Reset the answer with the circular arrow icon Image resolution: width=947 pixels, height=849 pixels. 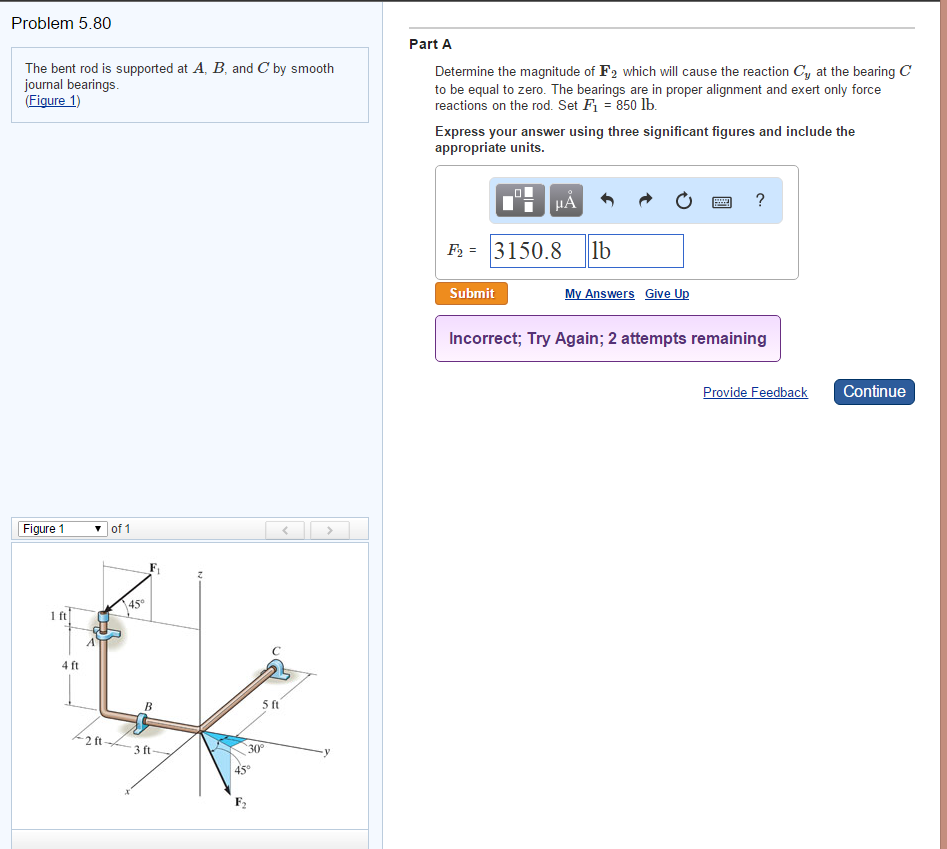[x=683, y=200]
